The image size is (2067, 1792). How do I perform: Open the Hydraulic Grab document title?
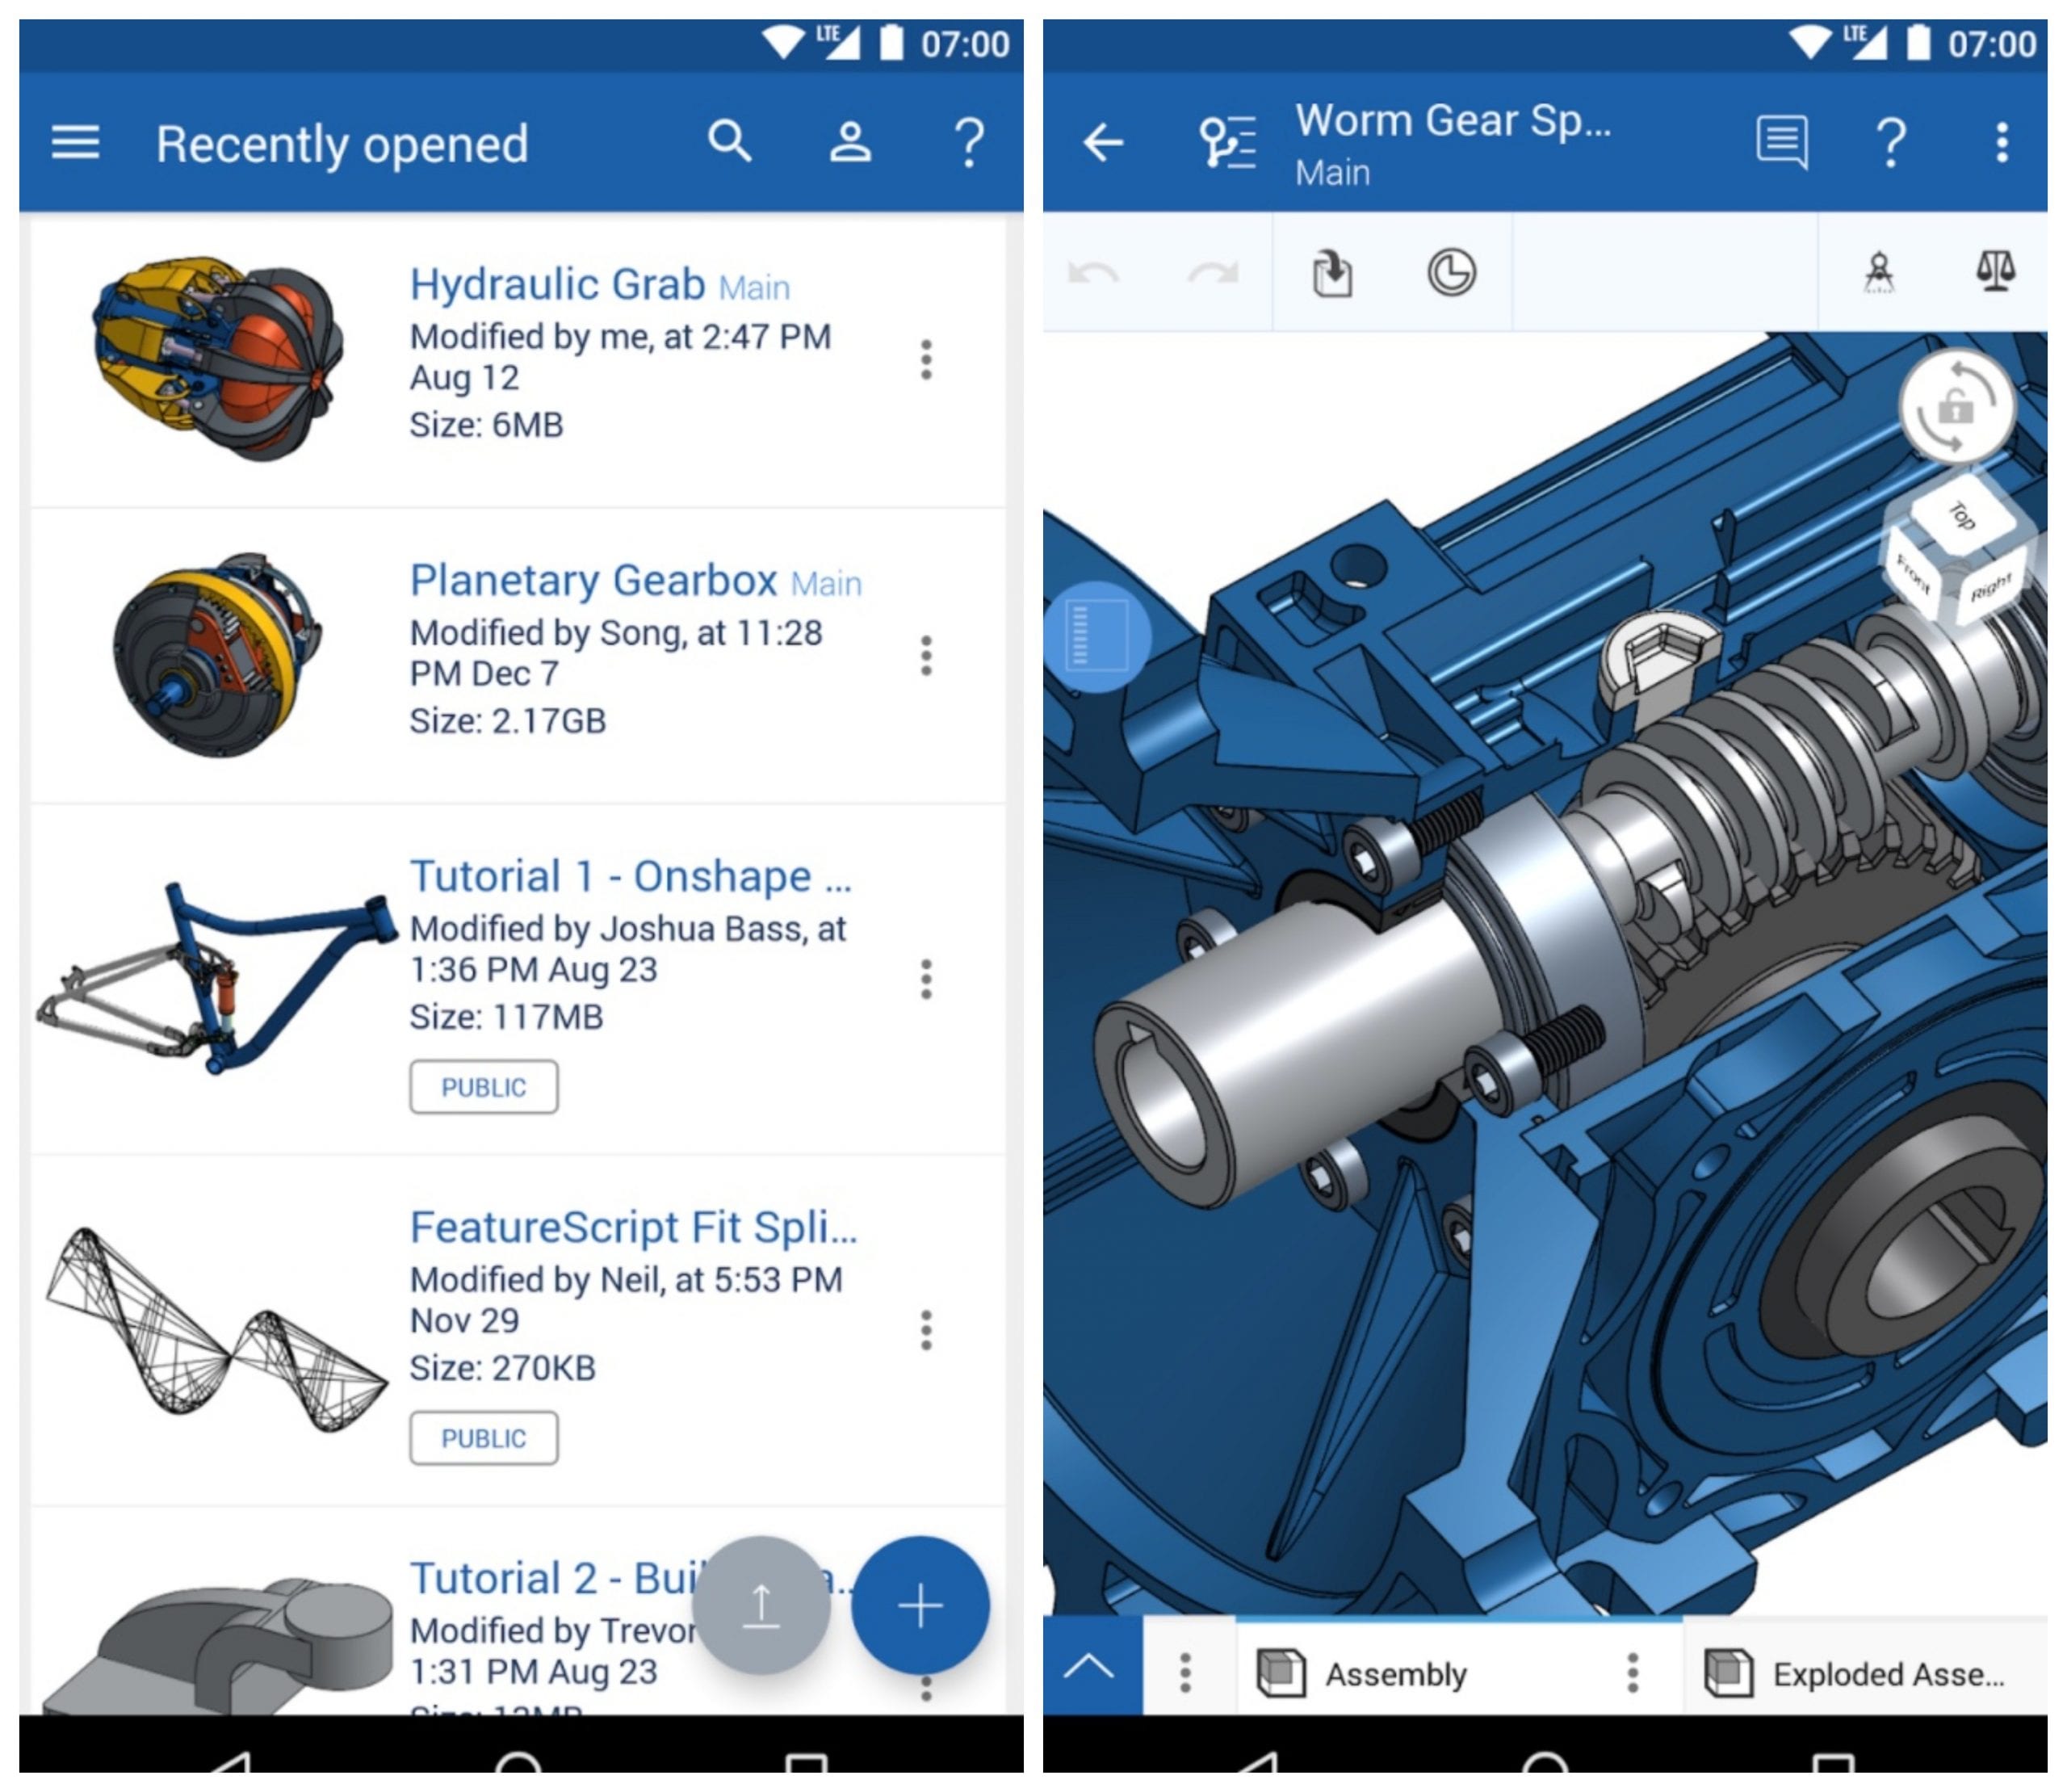pyautogui.click(x=557, y=285)
